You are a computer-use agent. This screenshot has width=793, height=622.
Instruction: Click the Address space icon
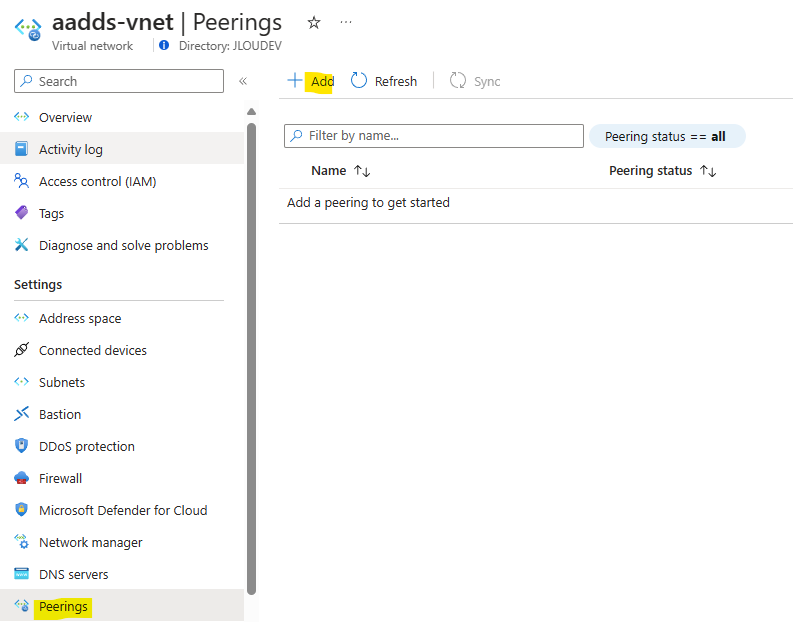tap(21, 318)
